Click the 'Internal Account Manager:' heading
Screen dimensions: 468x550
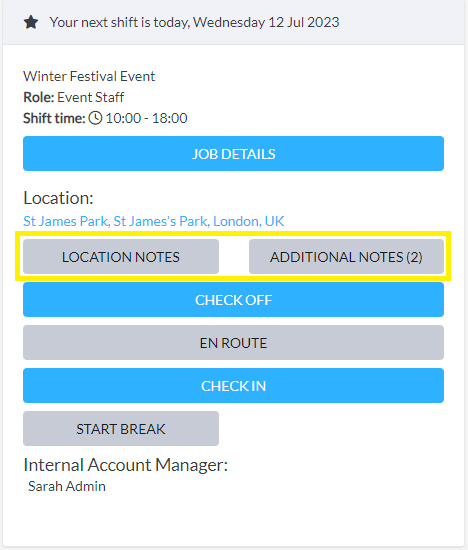tap(126, 465)
